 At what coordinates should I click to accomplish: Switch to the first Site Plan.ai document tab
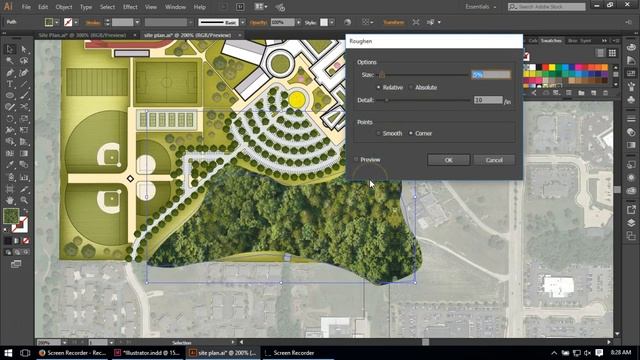coord(82,36)
